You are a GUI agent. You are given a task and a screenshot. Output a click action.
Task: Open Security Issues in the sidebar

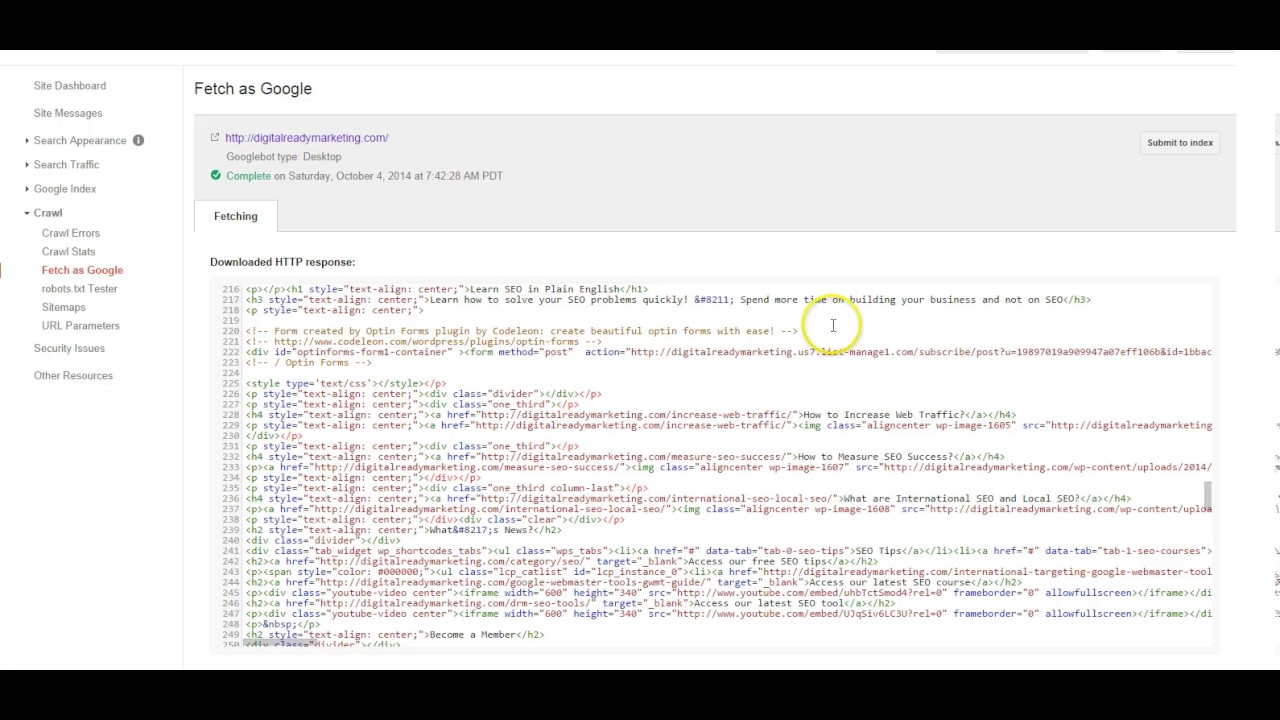(69, 348)
